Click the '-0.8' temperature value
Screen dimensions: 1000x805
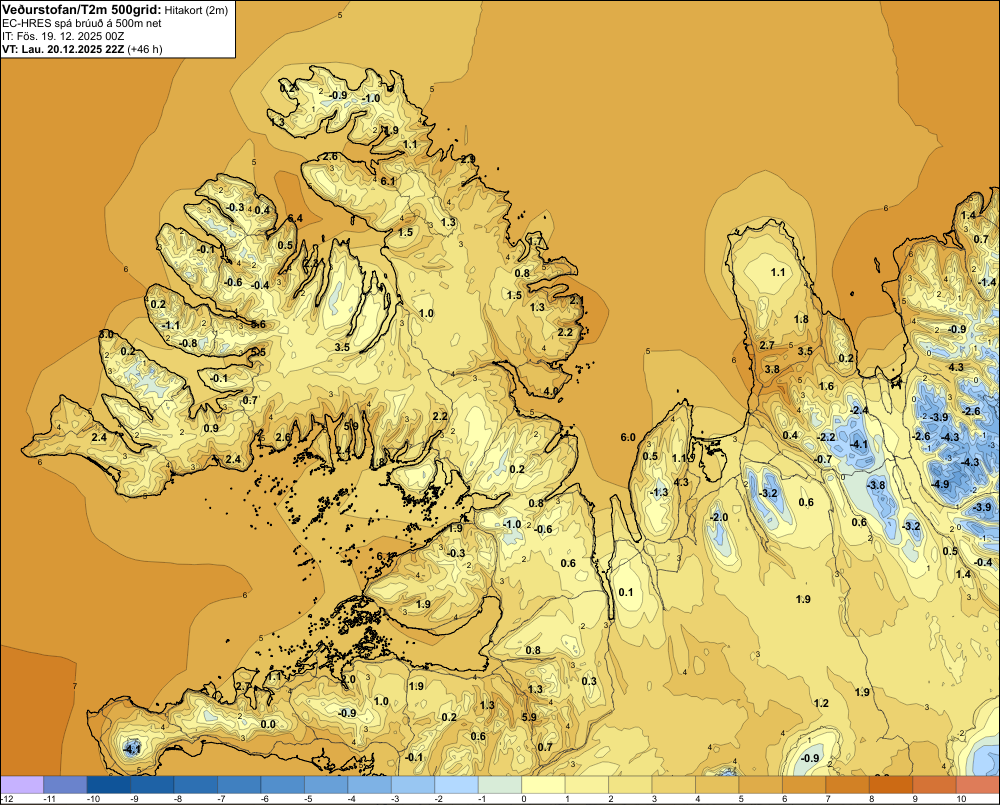coord(188,343)
